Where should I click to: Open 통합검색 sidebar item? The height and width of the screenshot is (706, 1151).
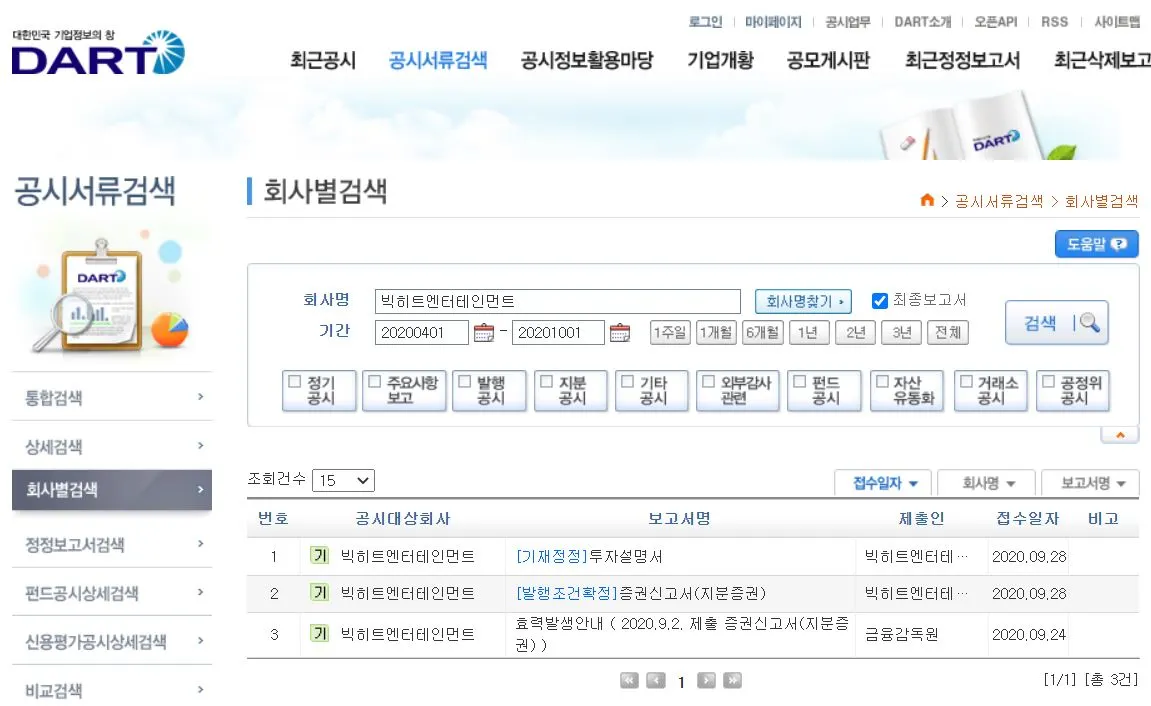(x=112, y=397)
